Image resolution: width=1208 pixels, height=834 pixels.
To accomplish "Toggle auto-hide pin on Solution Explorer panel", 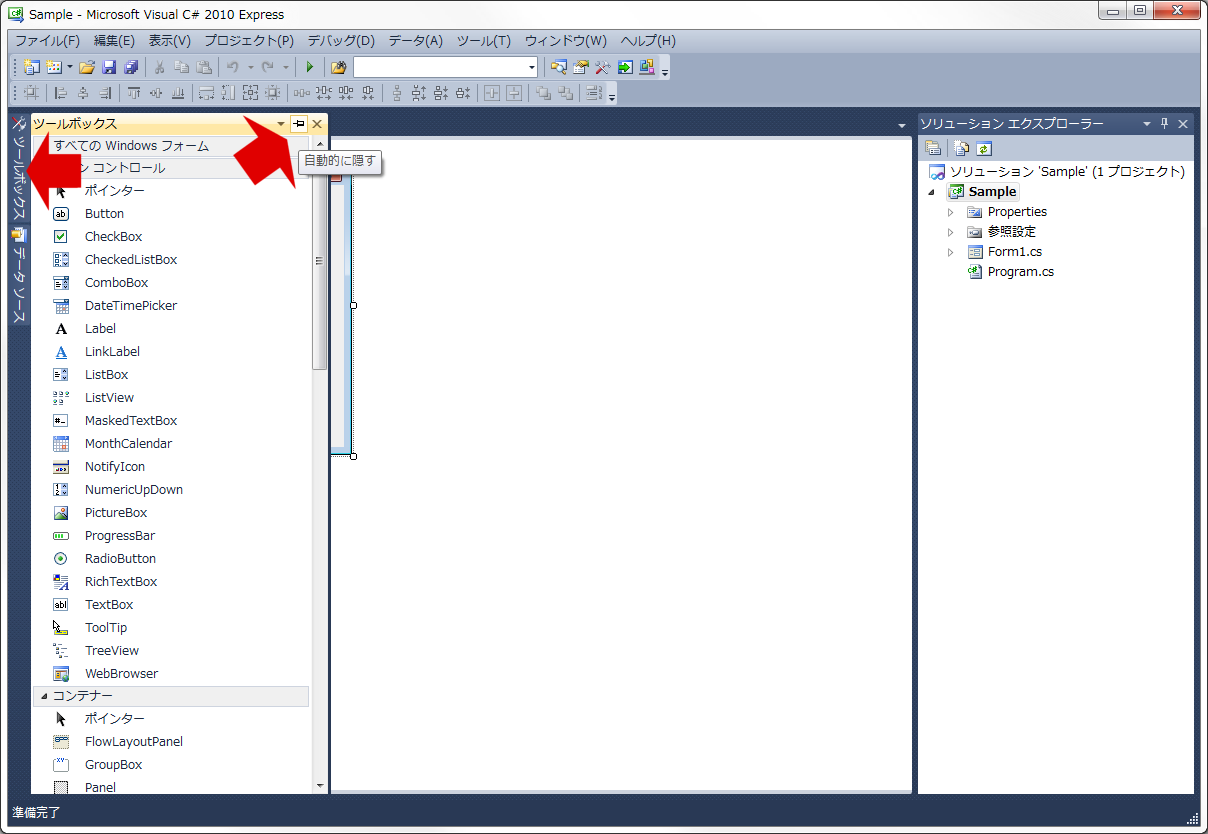I will (1164, 123).
